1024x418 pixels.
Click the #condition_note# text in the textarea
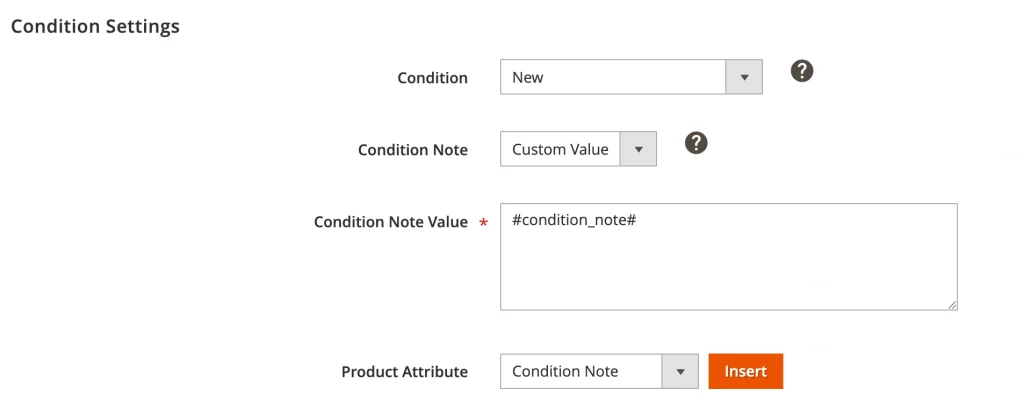pos(574,220)
